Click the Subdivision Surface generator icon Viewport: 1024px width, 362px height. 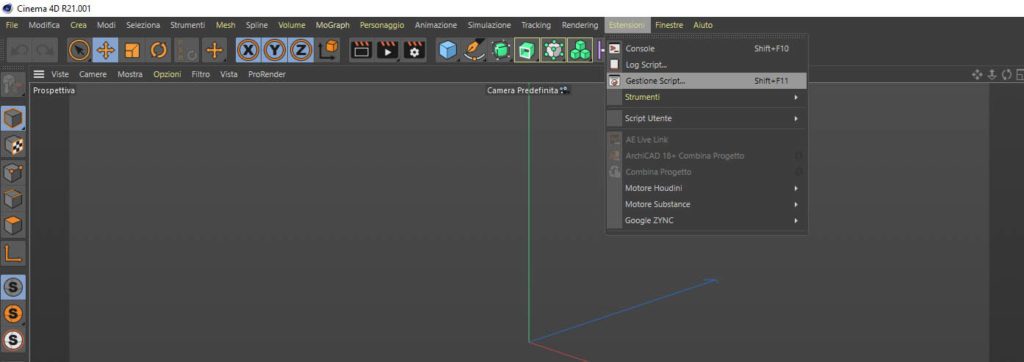pos(501,50)
